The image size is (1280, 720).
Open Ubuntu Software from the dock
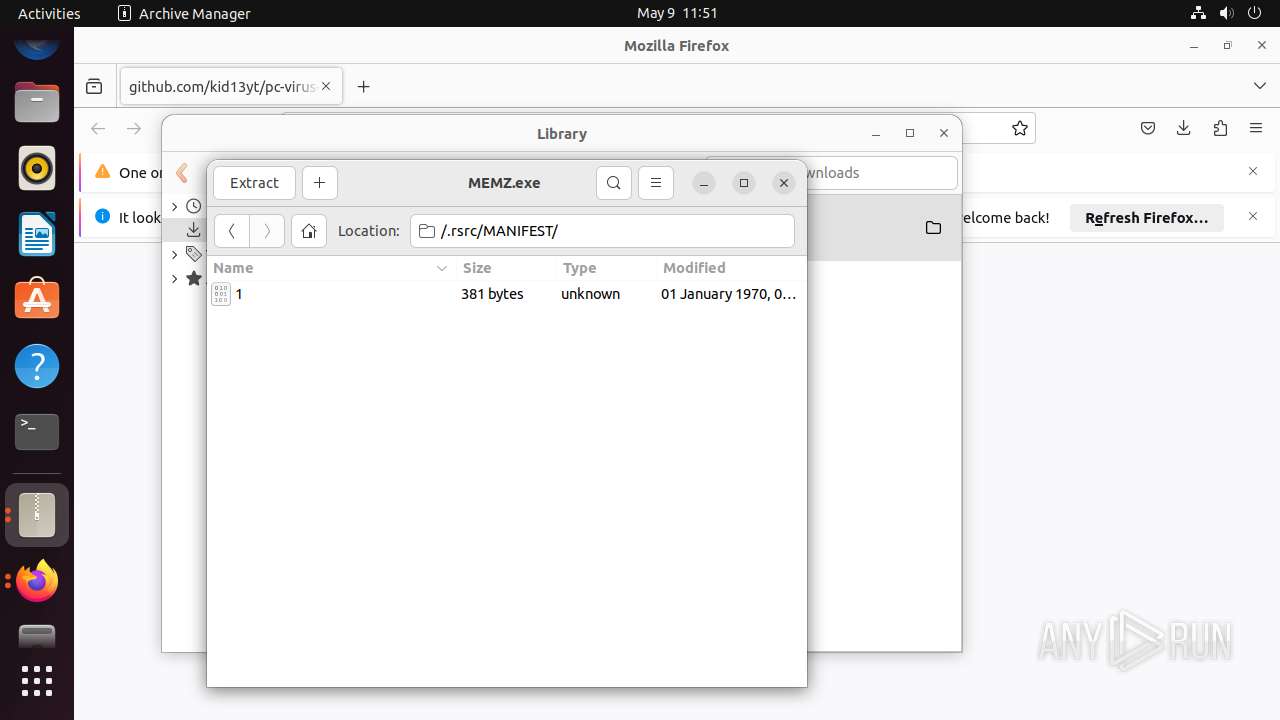click(37, 300)
